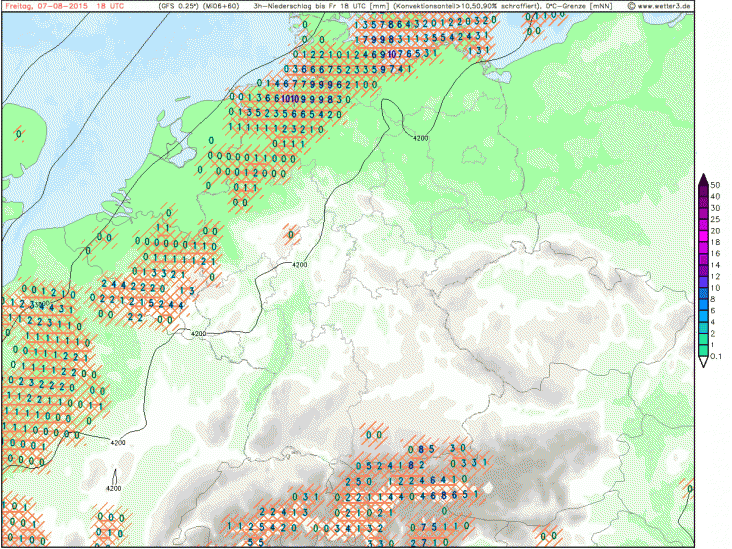This screenshot has width=732, height=549.
Task: Pick the legend band between 14 and 16
Action: [704, 258]
